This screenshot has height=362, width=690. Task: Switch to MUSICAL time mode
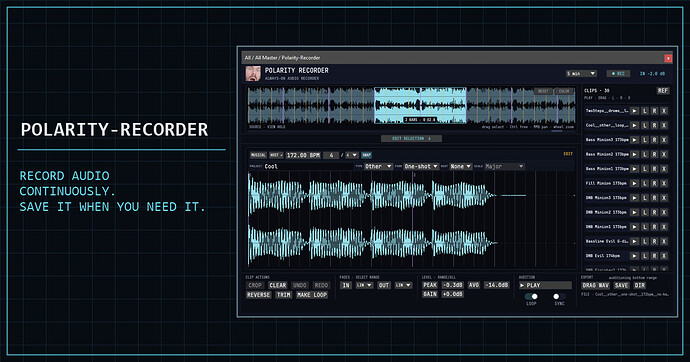(x=258, y=155)
